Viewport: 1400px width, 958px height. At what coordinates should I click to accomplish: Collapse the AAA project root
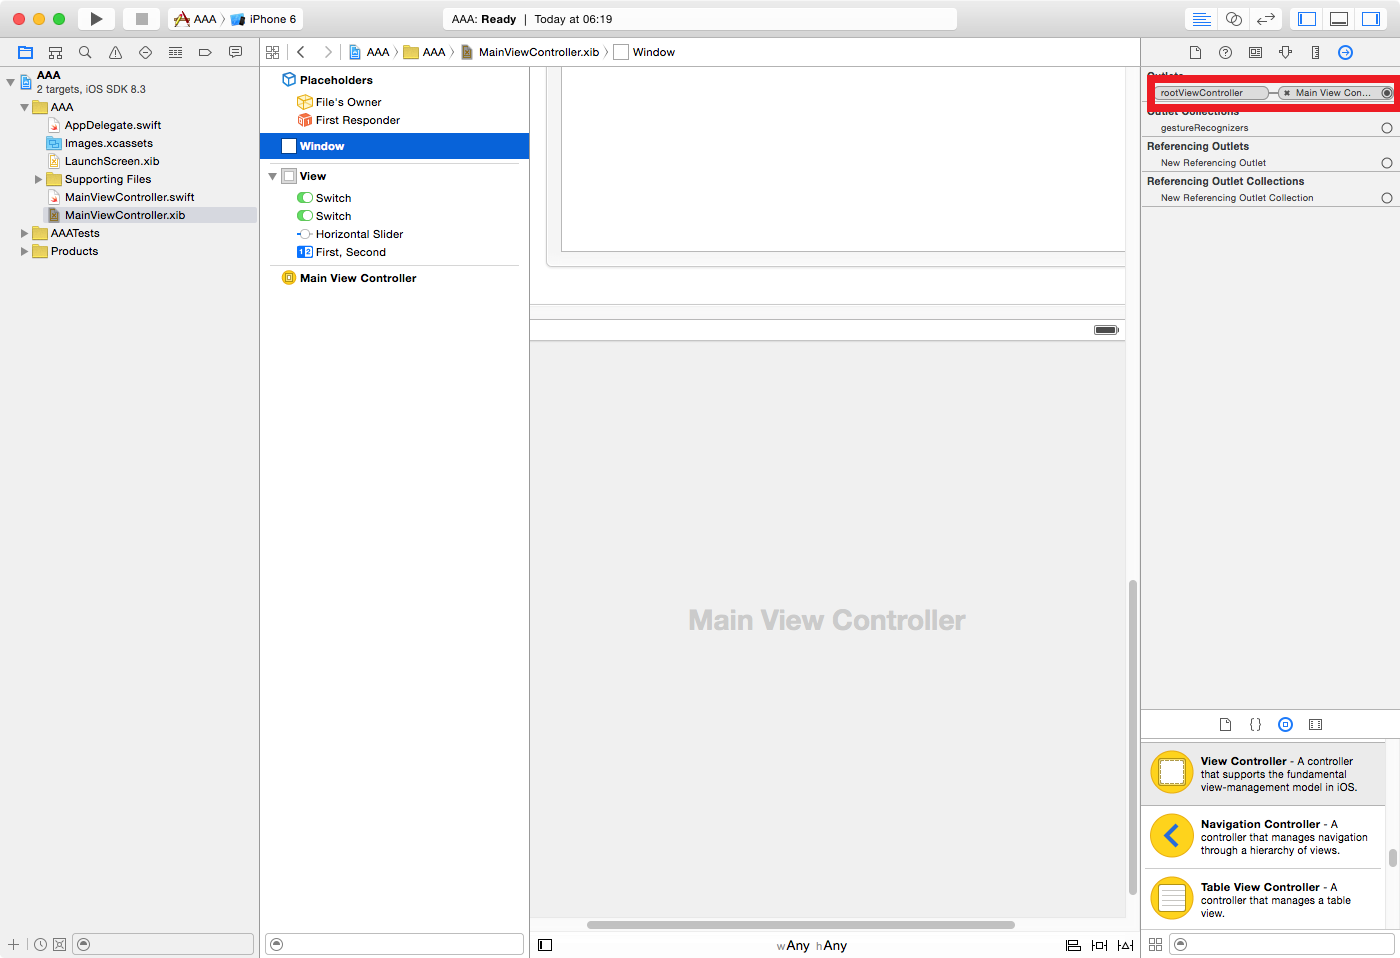tap(11, 81)
